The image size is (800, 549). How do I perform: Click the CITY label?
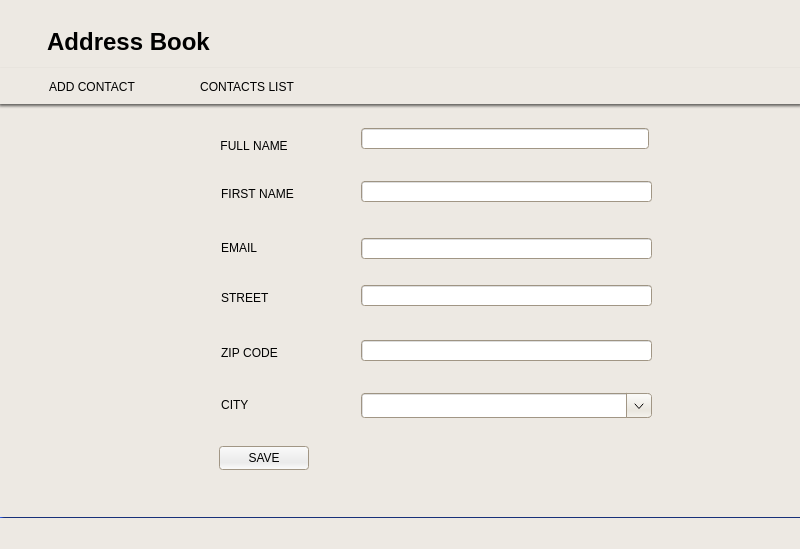coord(234,405)
